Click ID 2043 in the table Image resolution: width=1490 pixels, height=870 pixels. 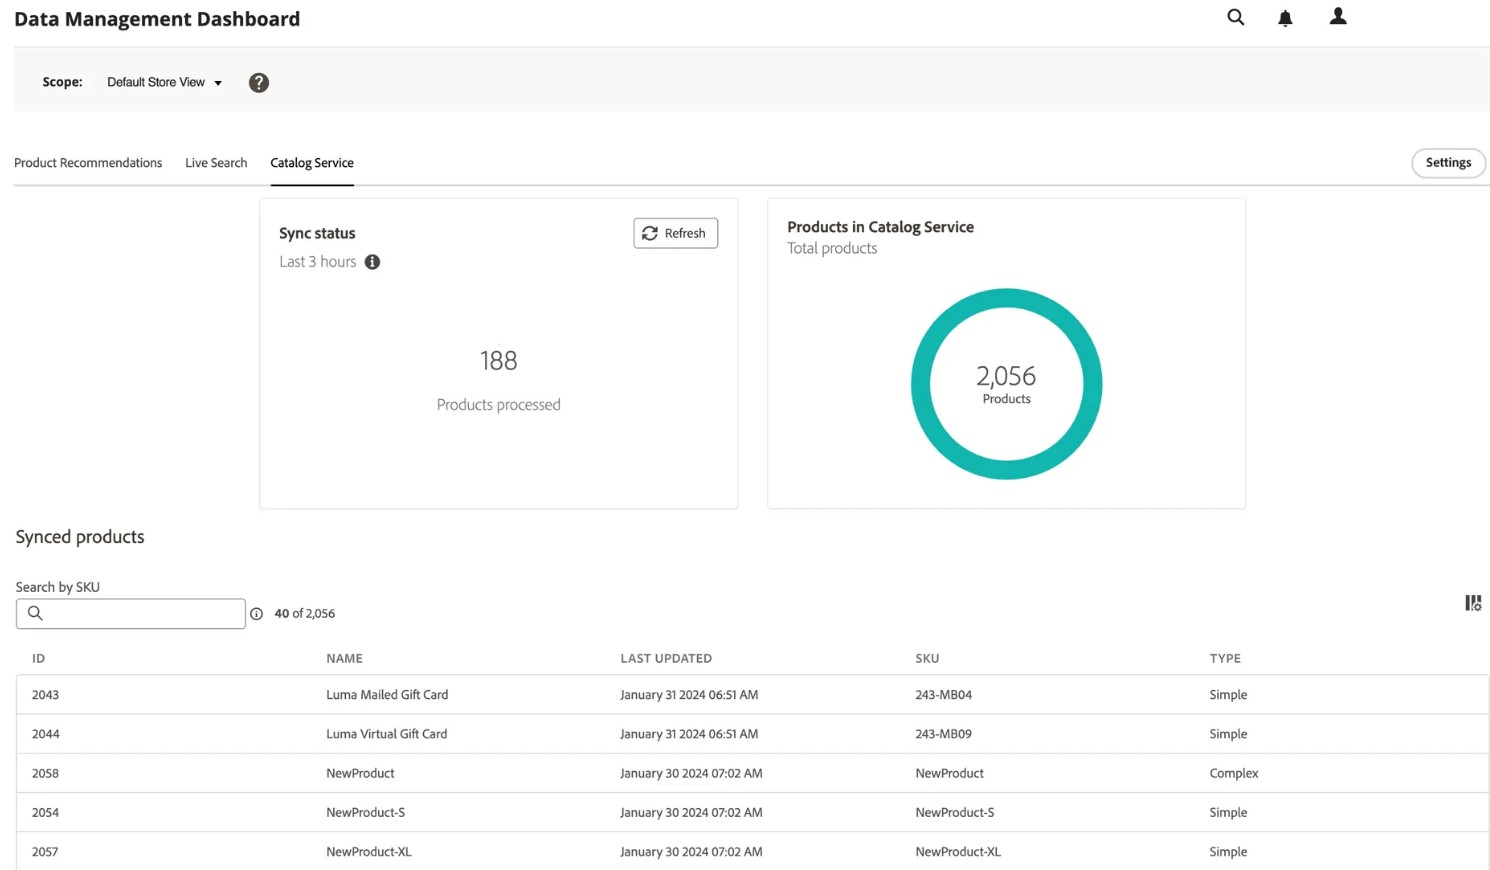(45, 695)
